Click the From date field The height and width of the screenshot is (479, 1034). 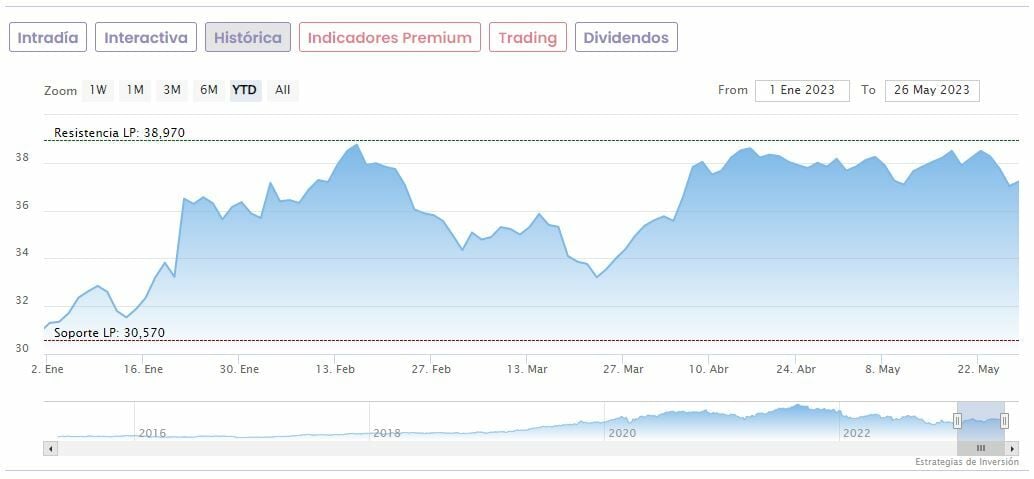click(x=802, y=90)
